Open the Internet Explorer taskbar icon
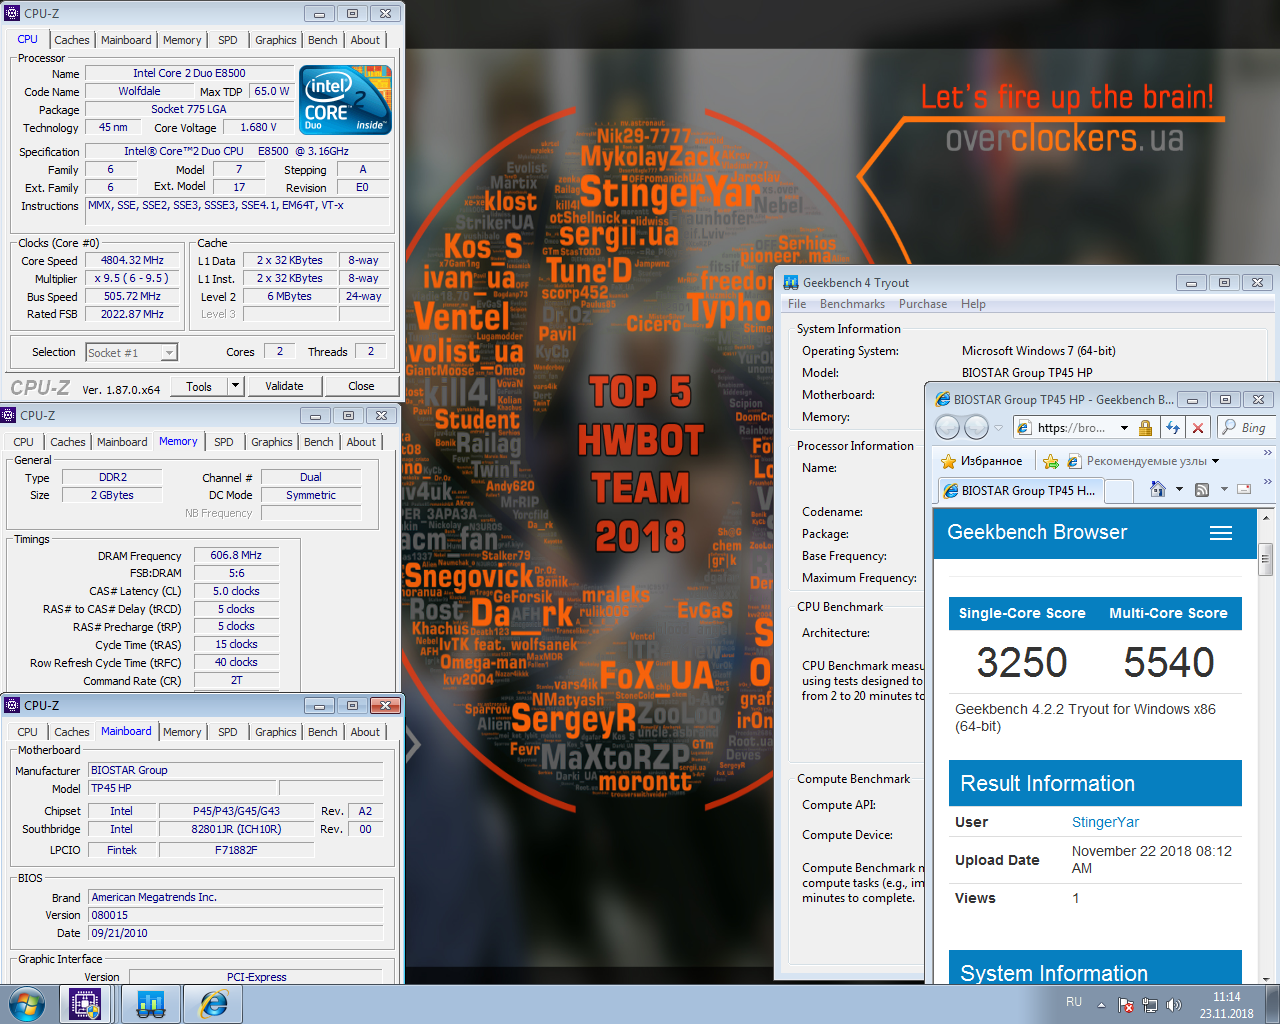The width and height of the screenshot is (1280, 1024). (214, 1004)
